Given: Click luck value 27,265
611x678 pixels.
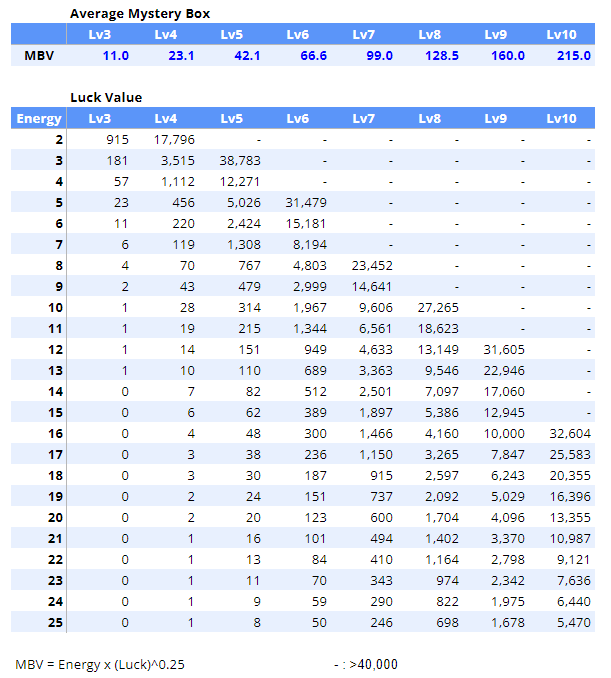Looking at the screenshot, I should [x=438, y=307].
